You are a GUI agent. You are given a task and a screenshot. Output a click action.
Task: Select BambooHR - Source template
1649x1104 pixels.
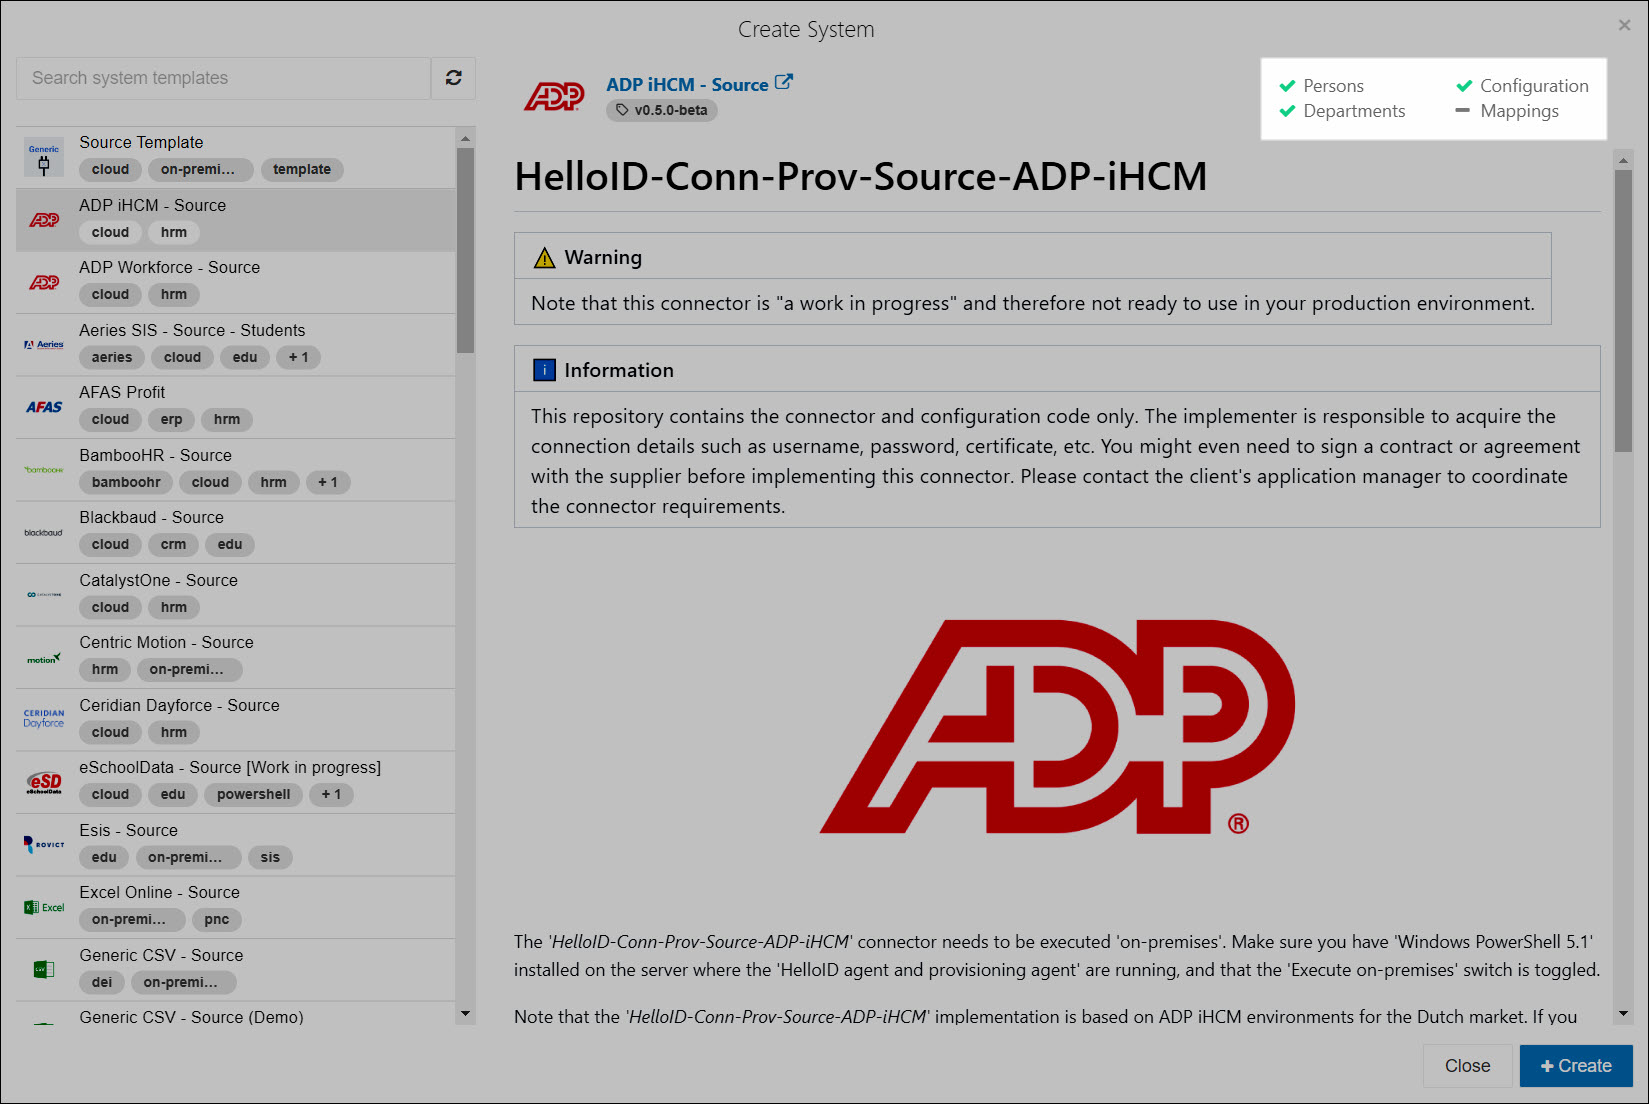pyautogui.click(x=235, y=470)
